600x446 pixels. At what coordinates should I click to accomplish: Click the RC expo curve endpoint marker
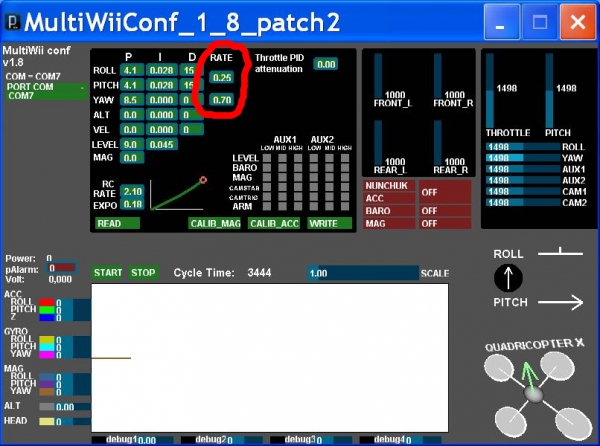tap(203, 180)
